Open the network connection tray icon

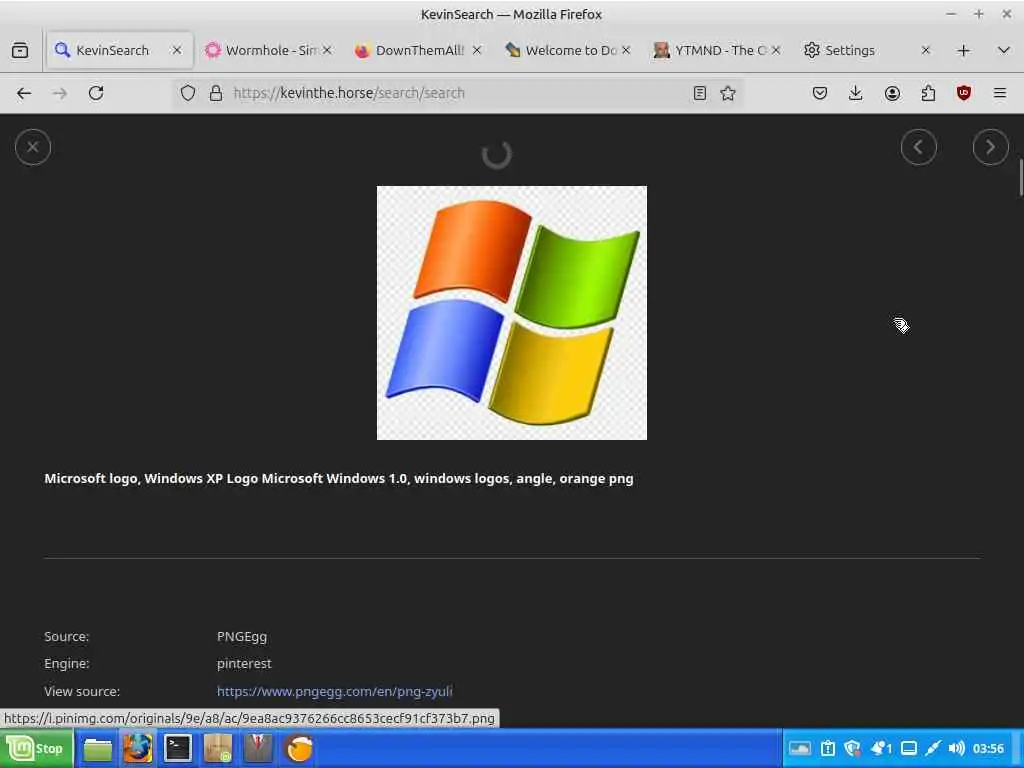point(933,748)
